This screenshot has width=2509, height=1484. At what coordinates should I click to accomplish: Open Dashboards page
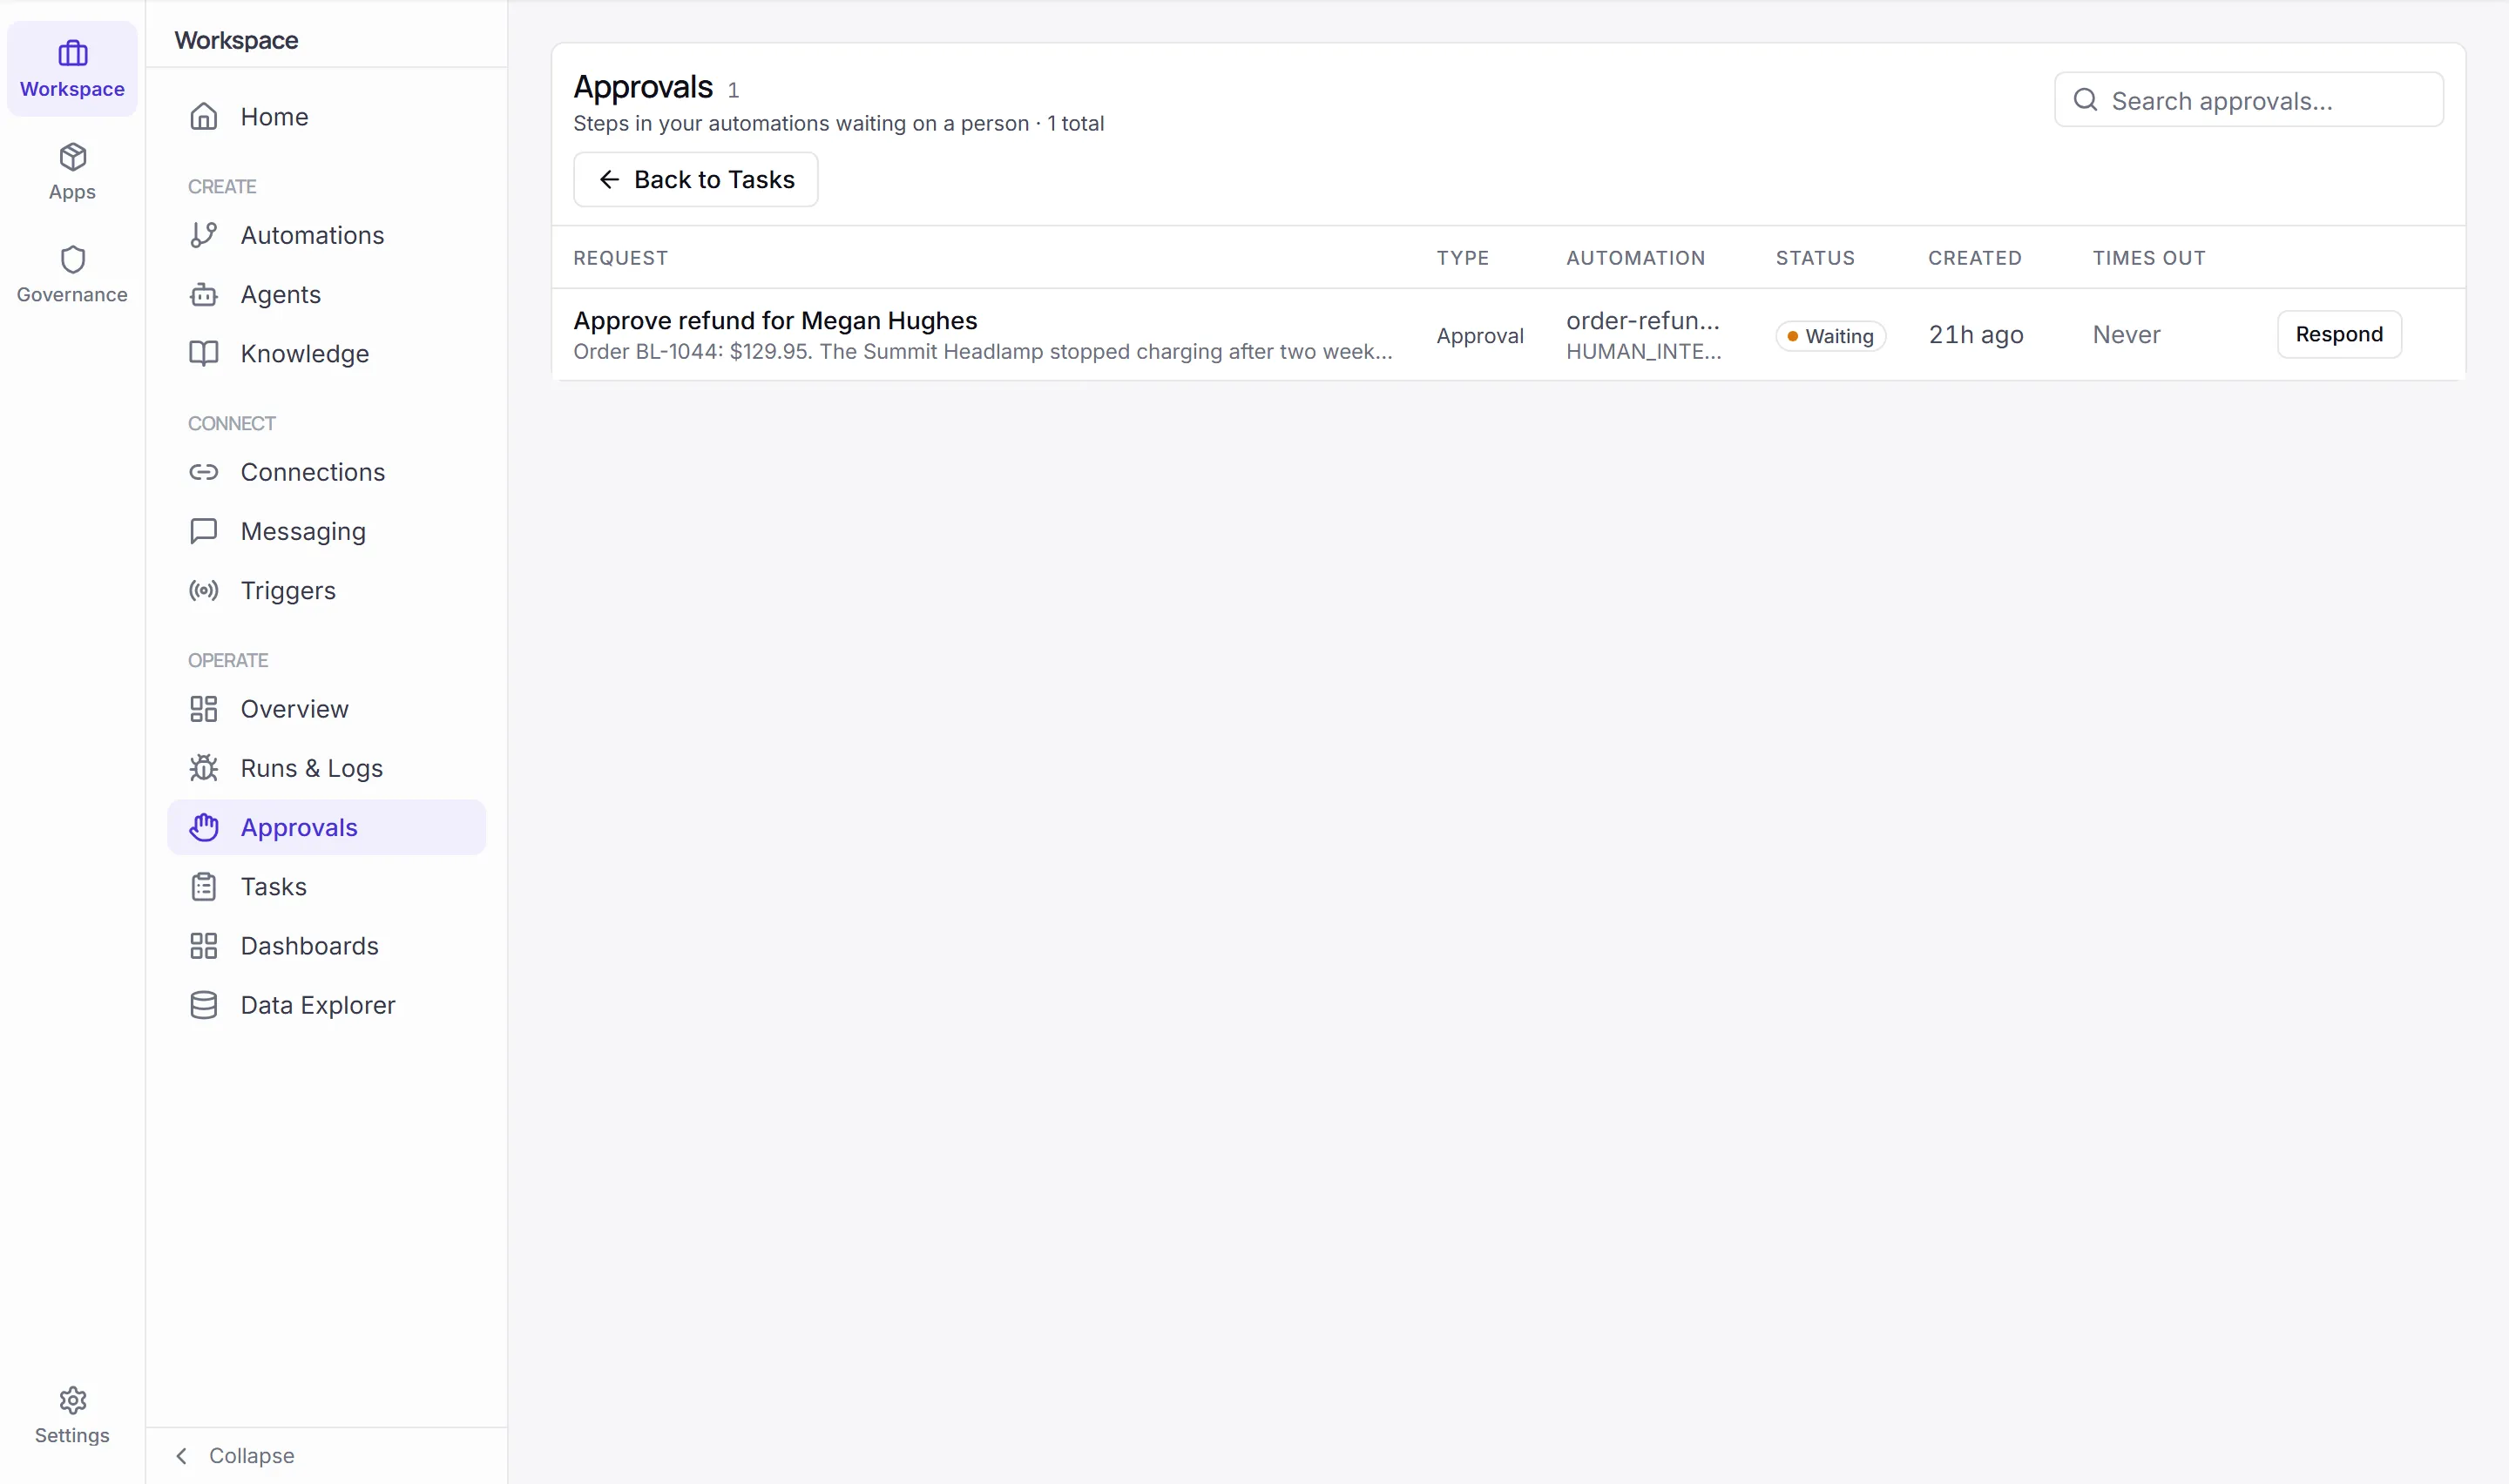326,946
